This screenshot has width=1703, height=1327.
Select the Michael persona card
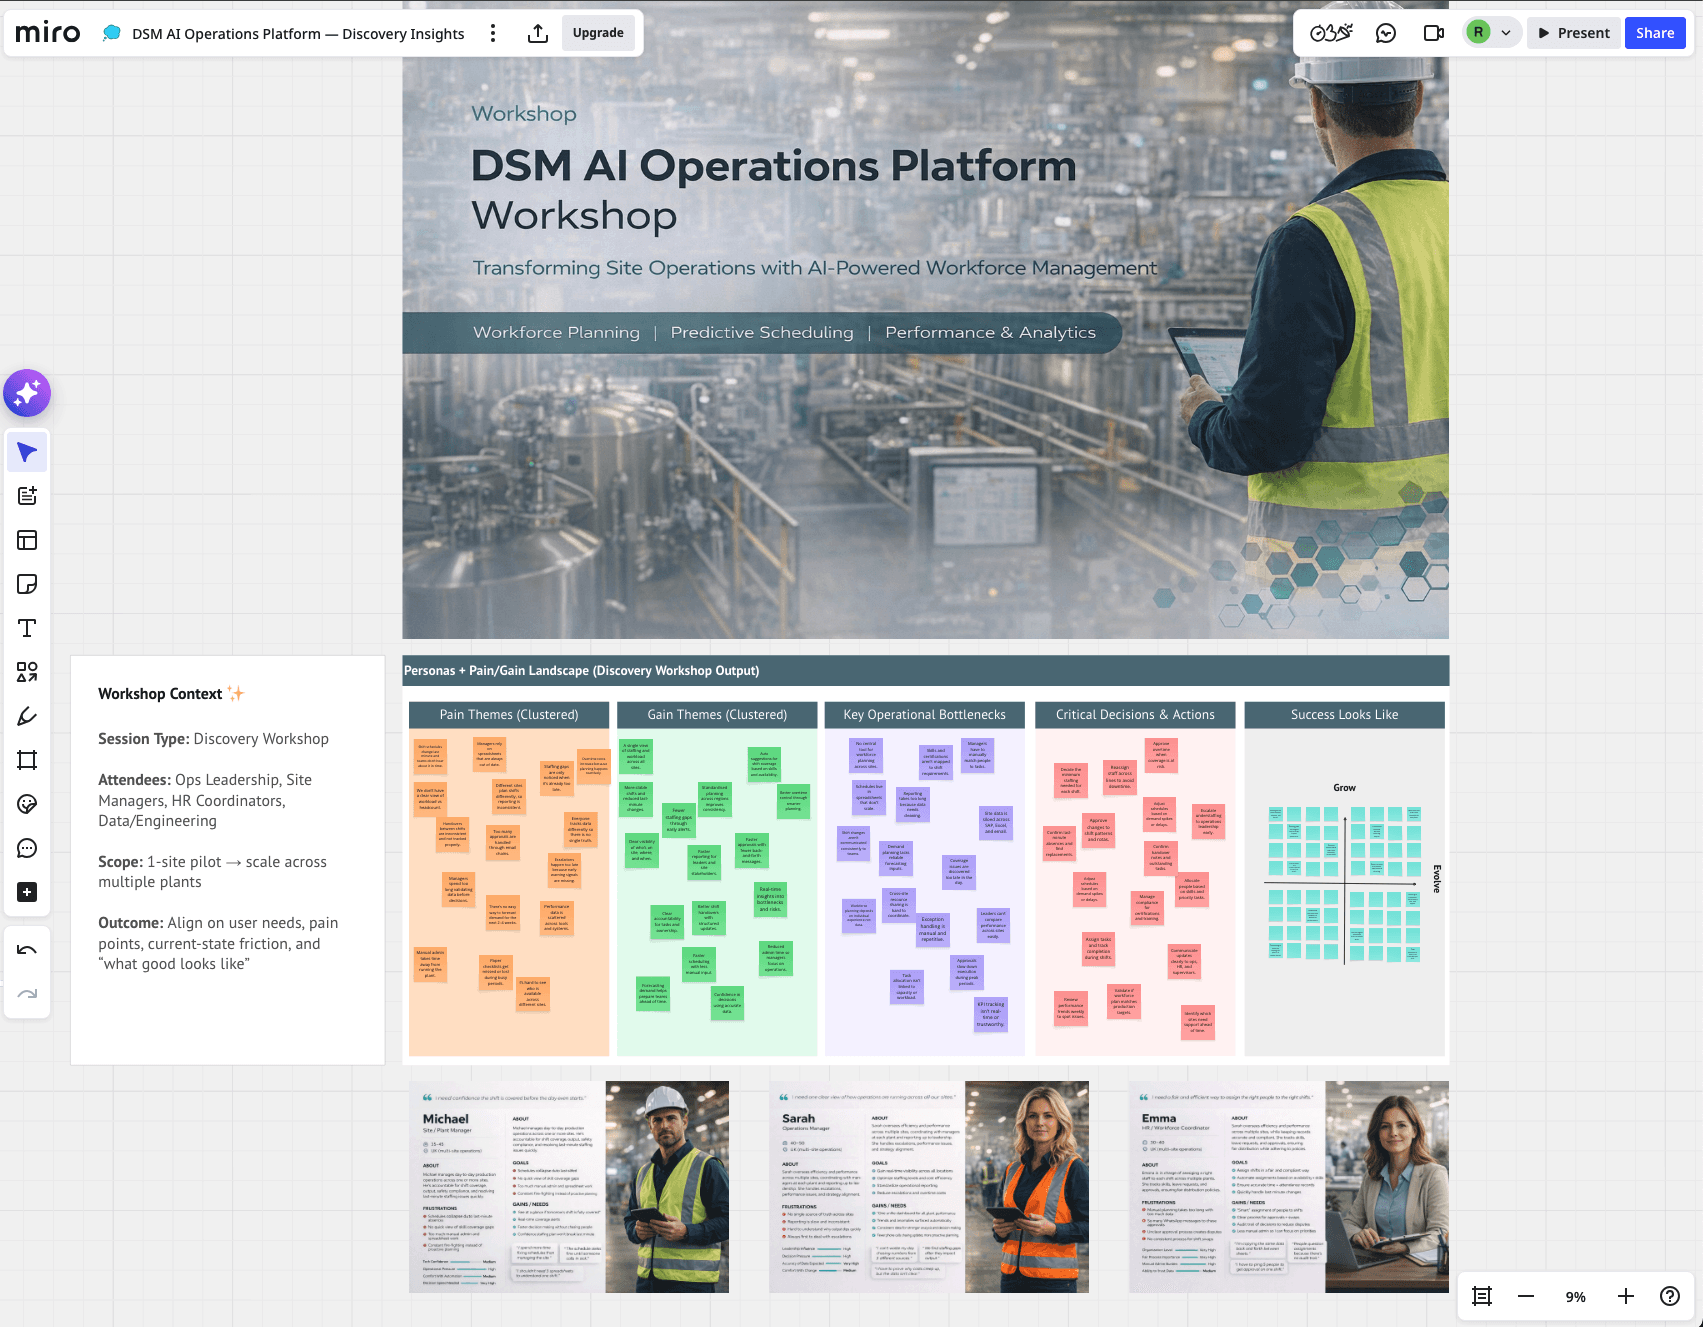coord(569,1186)
